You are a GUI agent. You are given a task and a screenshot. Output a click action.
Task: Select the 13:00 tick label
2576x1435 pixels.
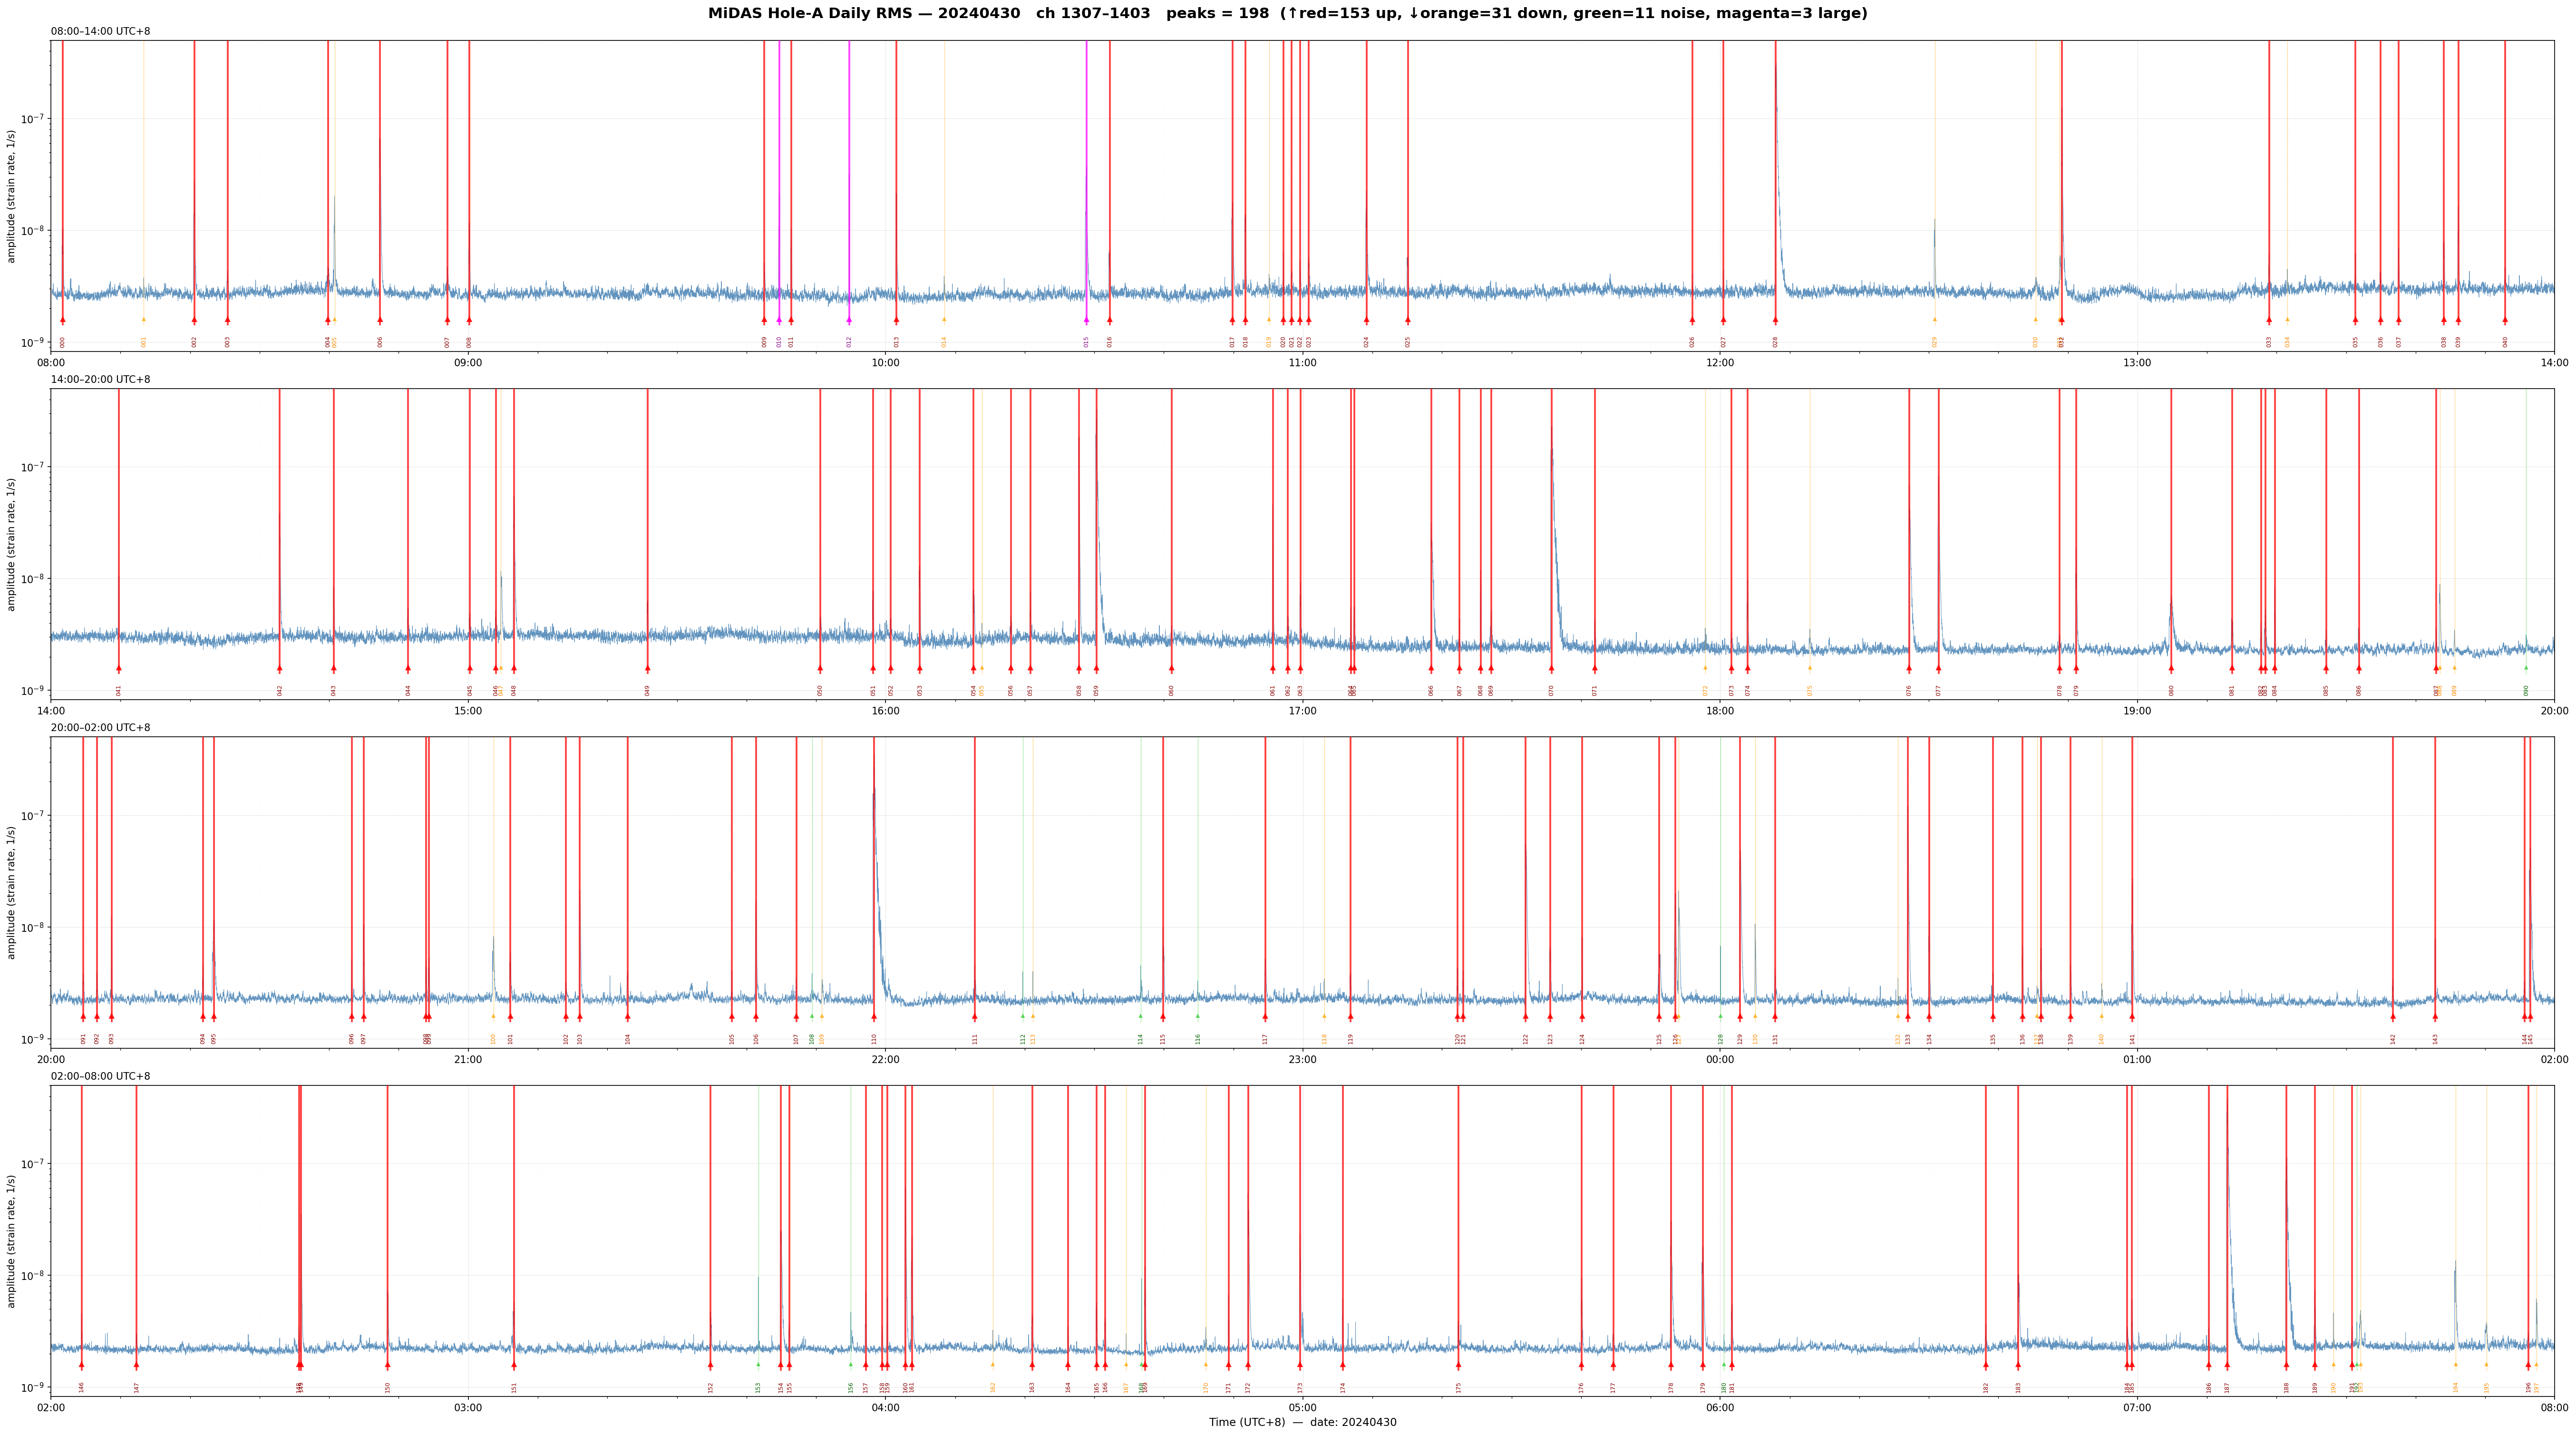point(2137,362)
